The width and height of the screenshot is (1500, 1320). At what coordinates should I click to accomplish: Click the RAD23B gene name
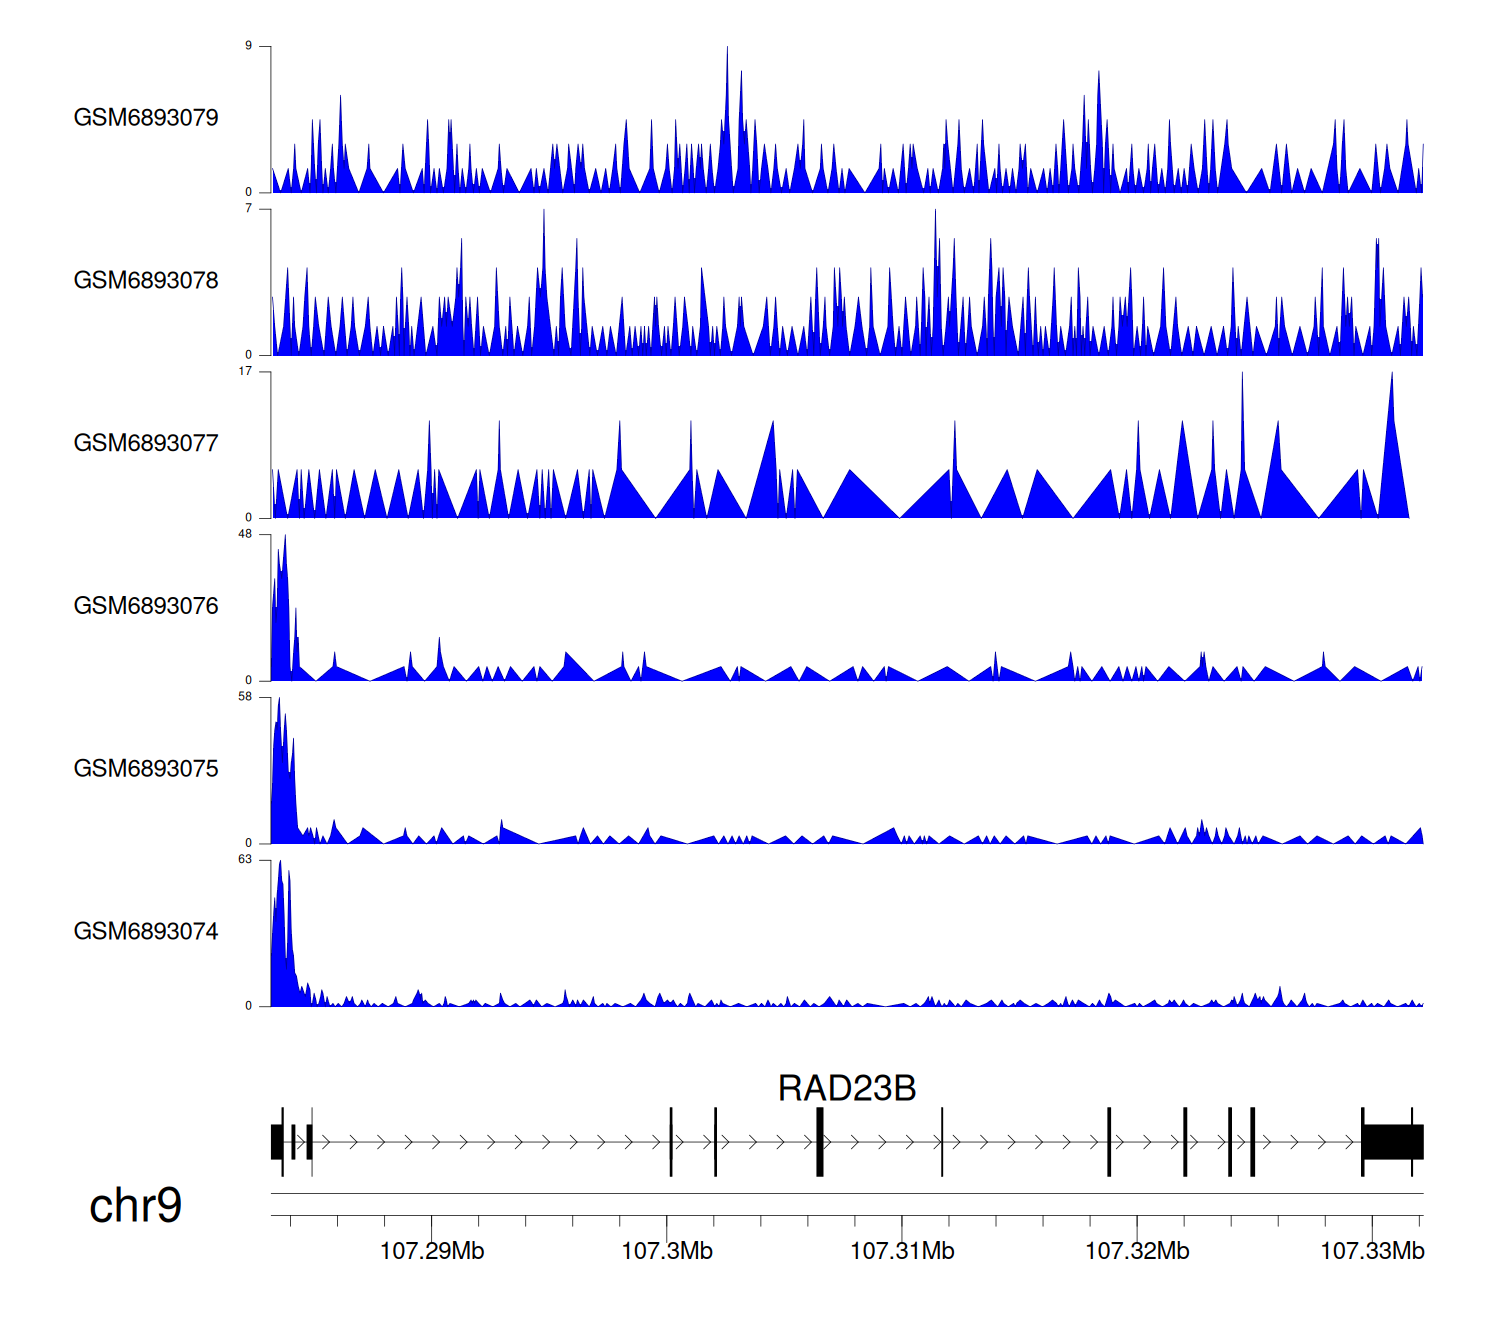(847, 1088)
